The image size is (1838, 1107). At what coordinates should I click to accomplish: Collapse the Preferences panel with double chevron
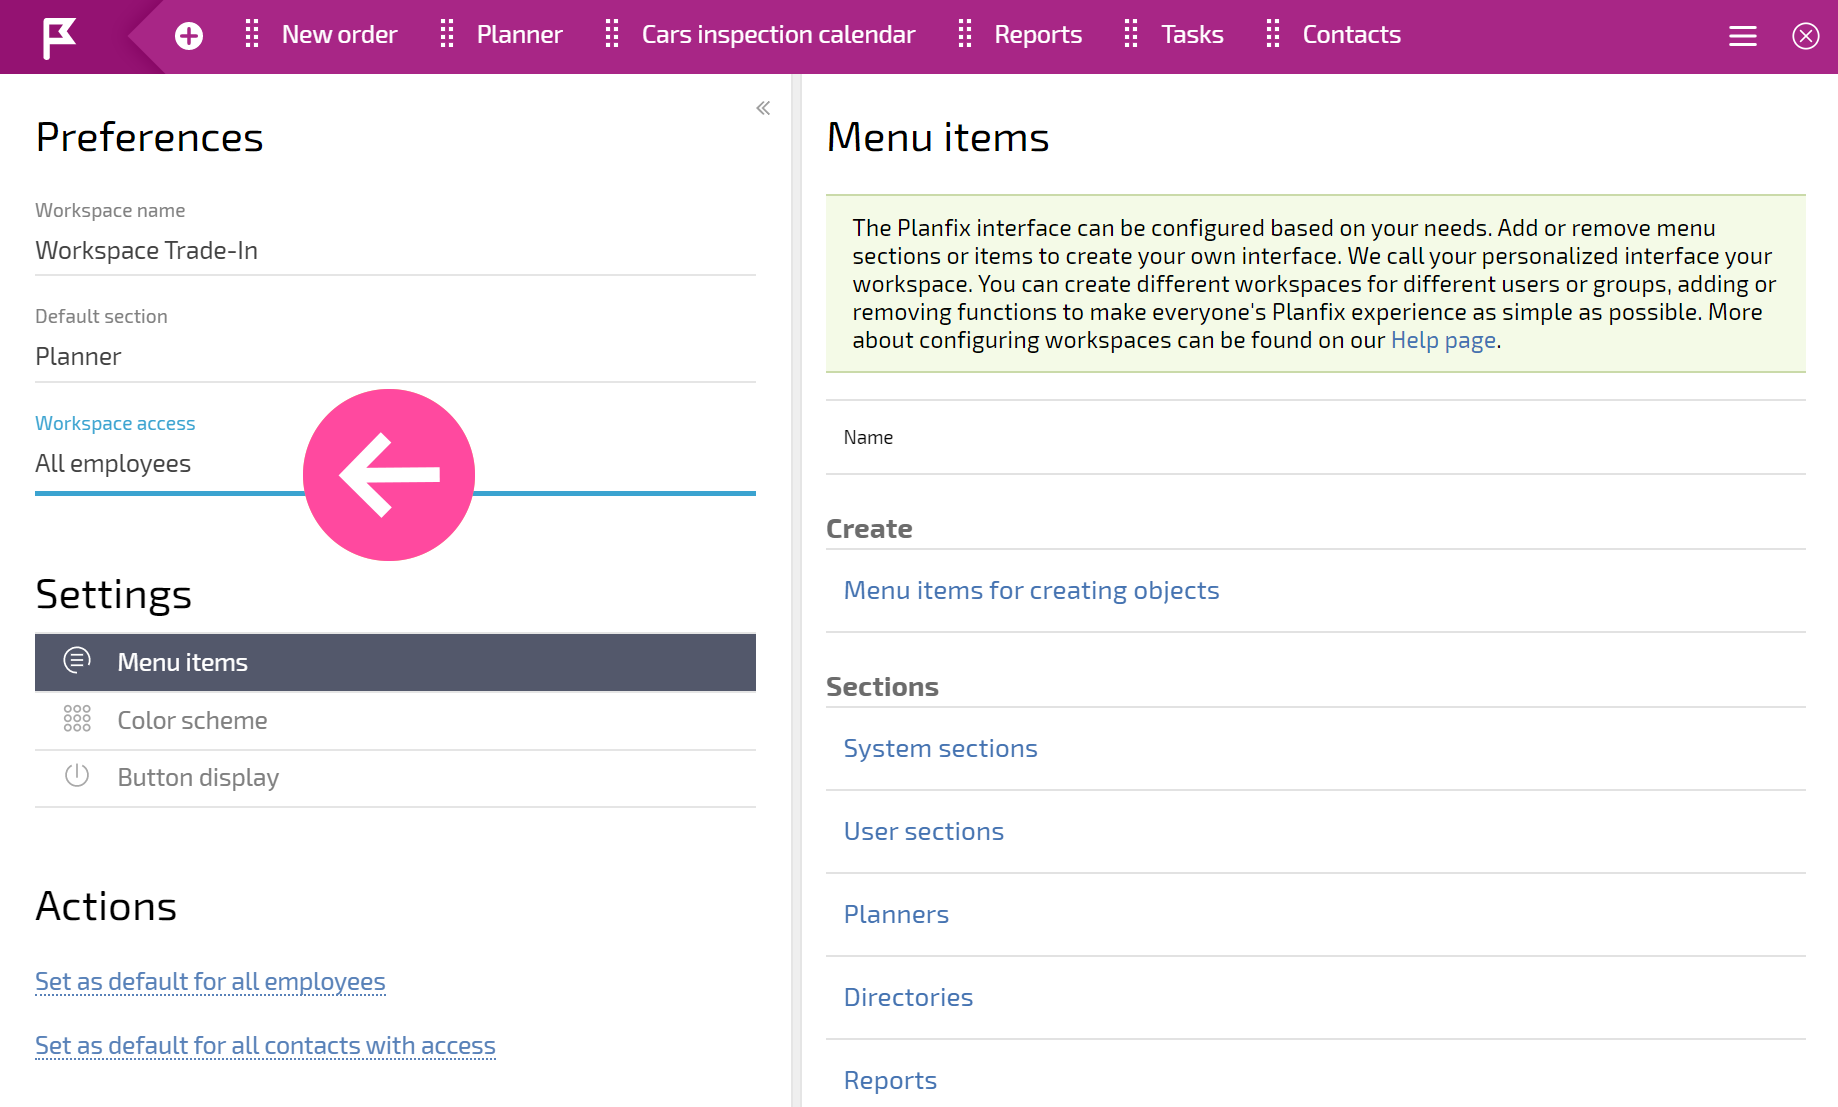tap(763, 108)
